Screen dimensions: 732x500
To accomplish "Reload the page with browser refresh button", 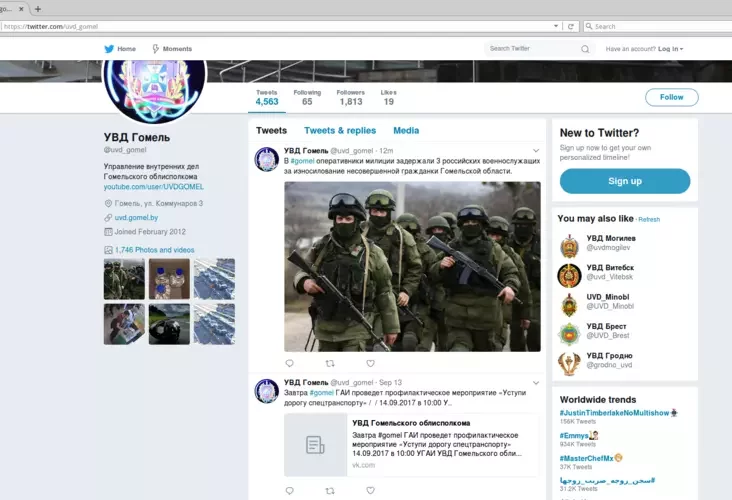I will 570,26.
